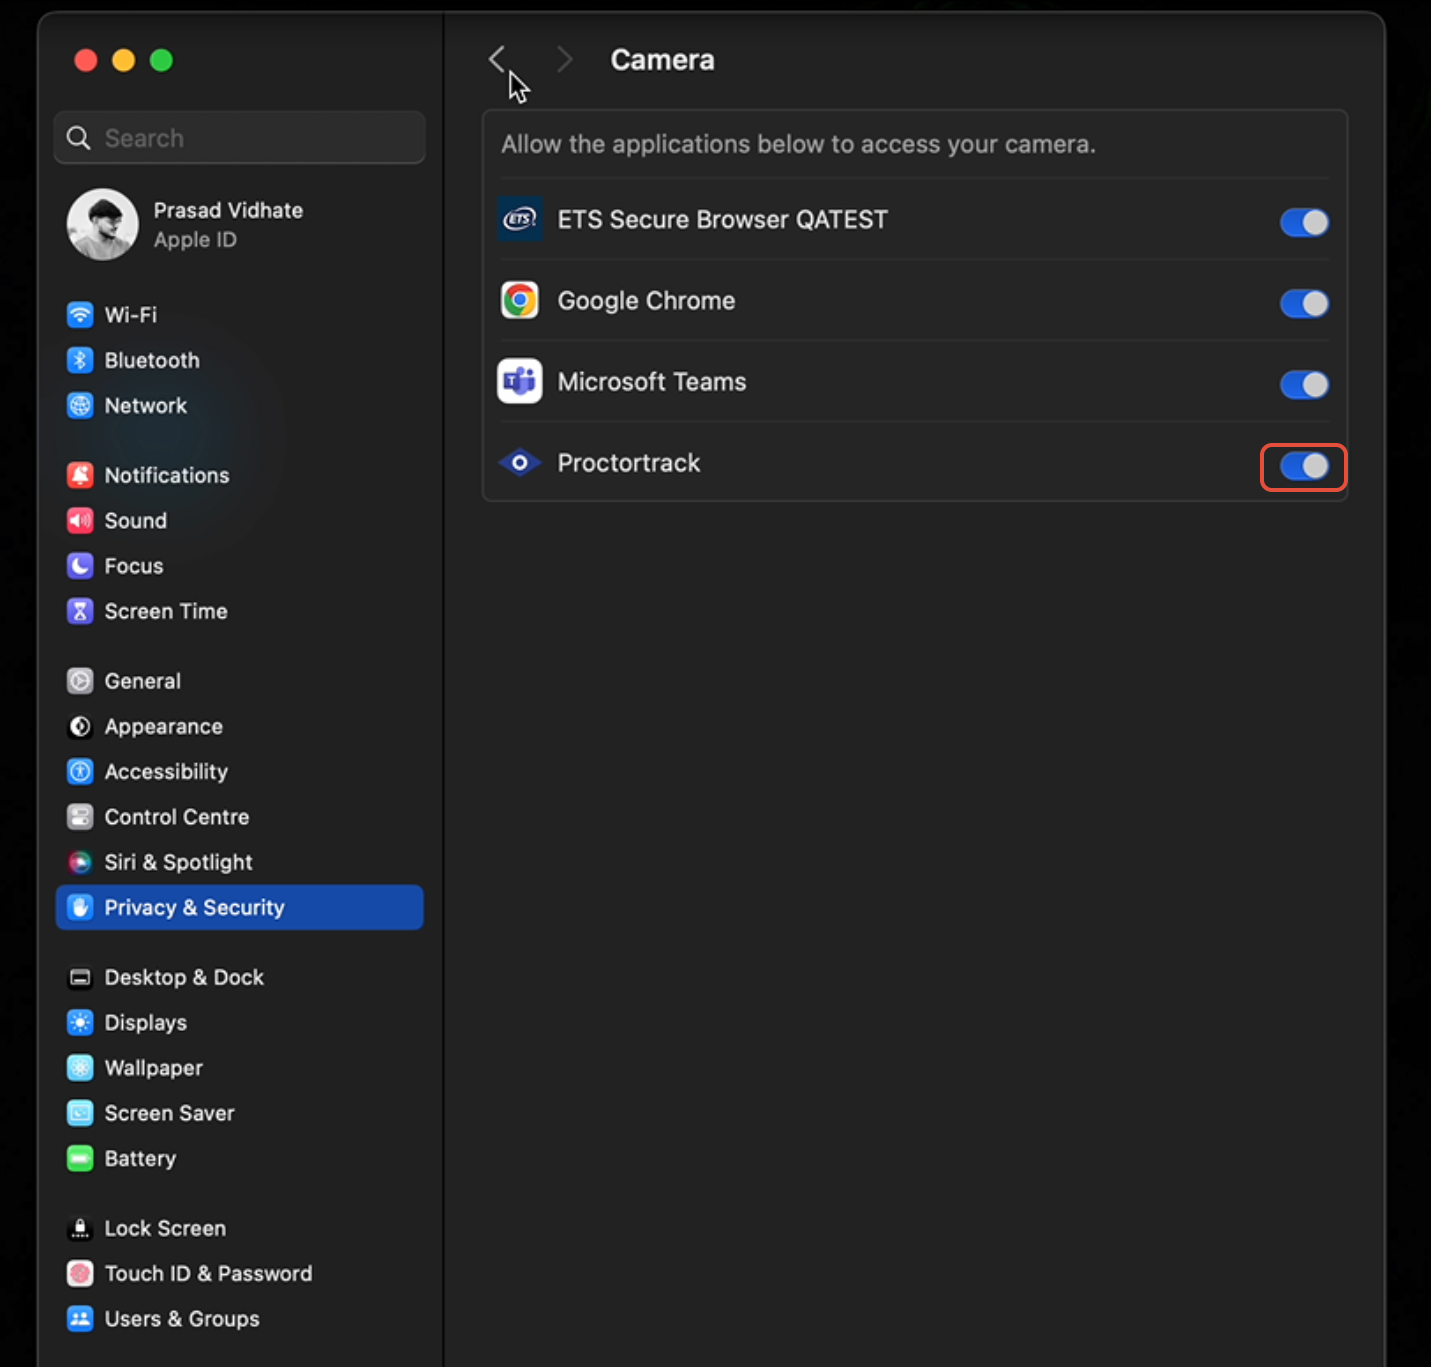
Task: Click the Privacy & Security label
Action: pyautogui.click(x=195, y=907)
